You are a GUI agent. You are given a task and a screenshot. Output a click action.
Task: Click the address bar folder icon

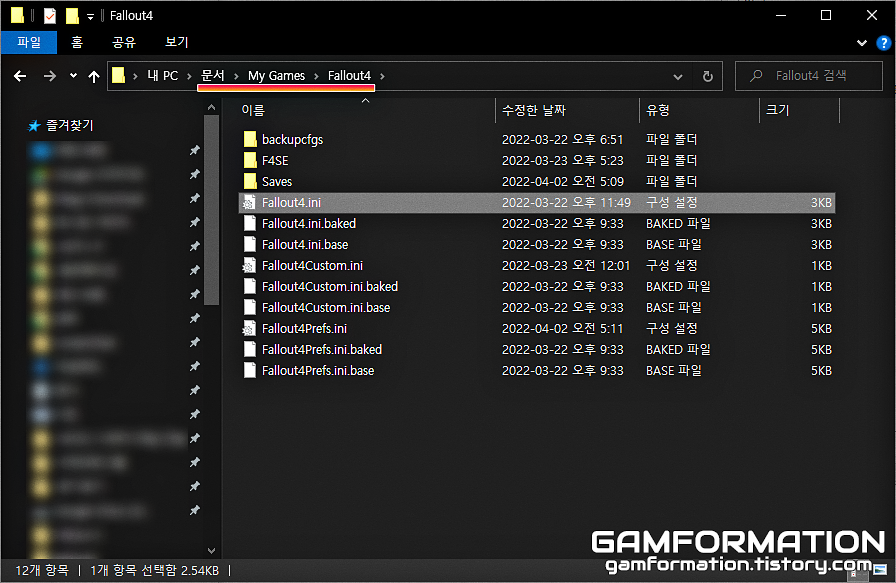pos(118,75)
